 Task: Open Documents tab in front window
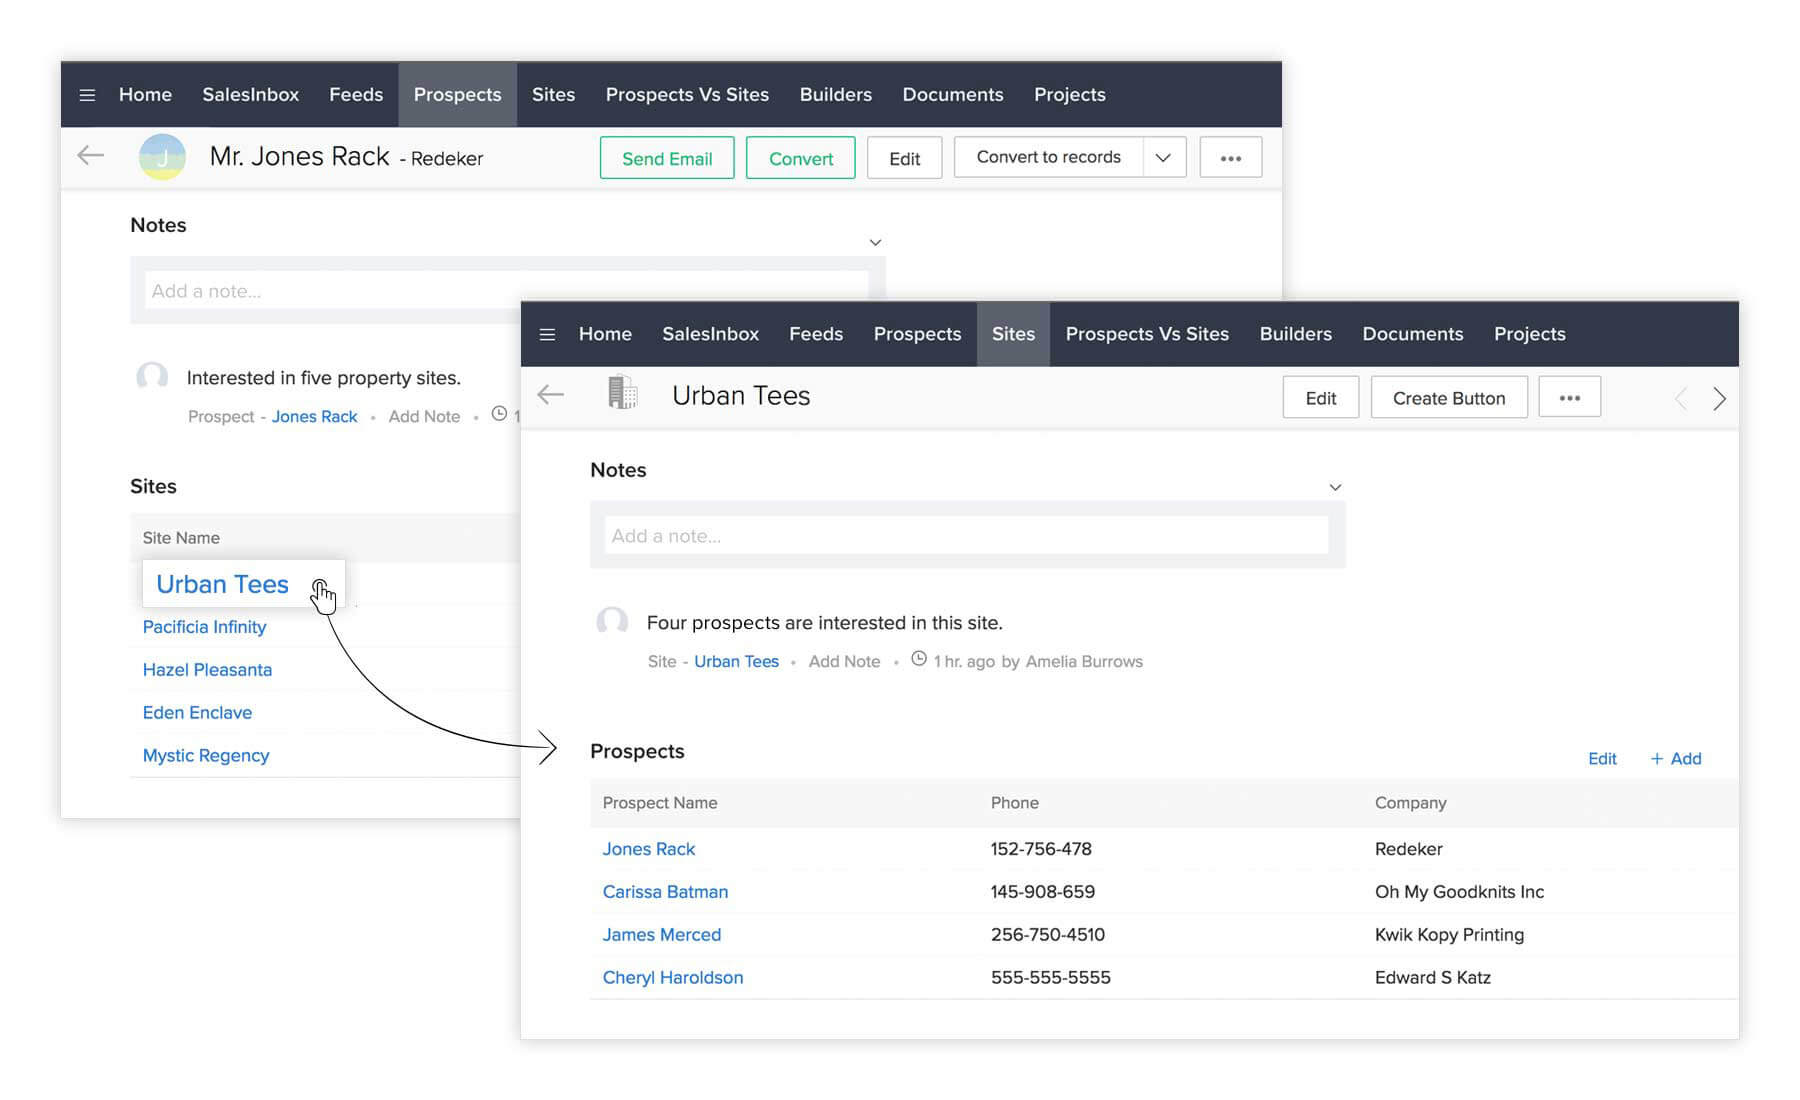pyautogui.click(x=1412, y=334)
